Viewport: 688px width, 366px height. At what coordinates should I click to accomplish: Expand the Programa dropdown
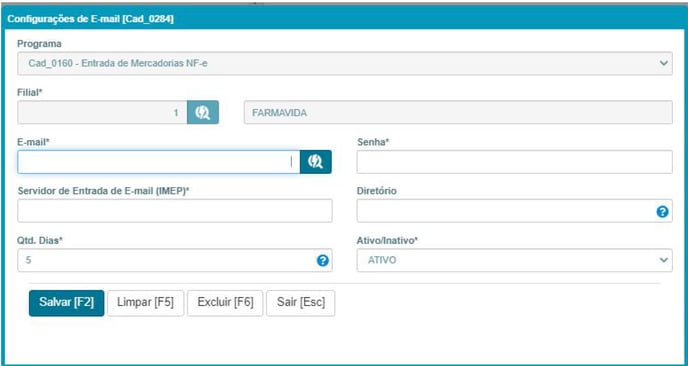point(345,63)
